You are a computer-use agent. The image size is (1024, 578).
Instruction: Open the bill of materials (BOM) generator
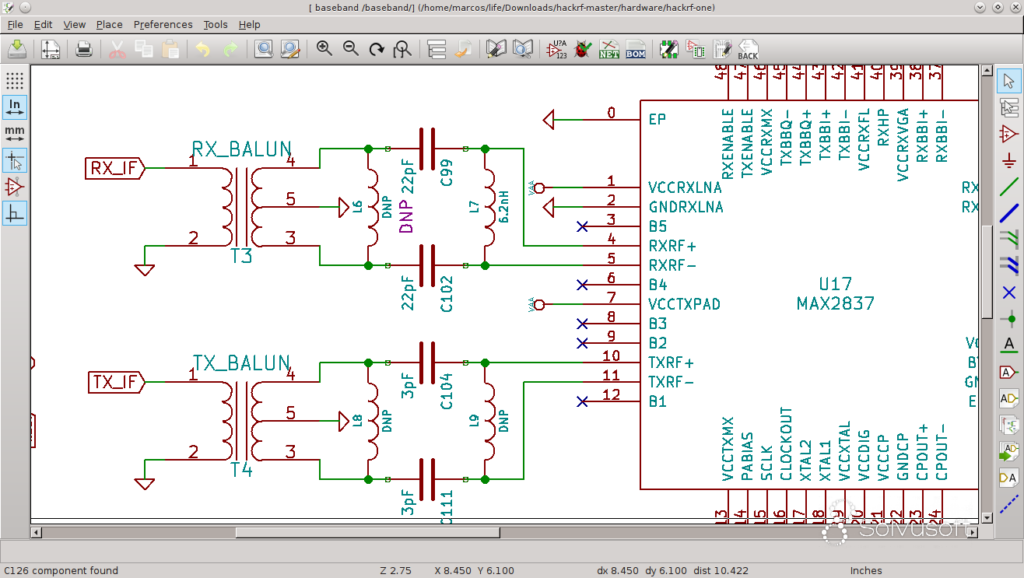(x=634, y=48)
